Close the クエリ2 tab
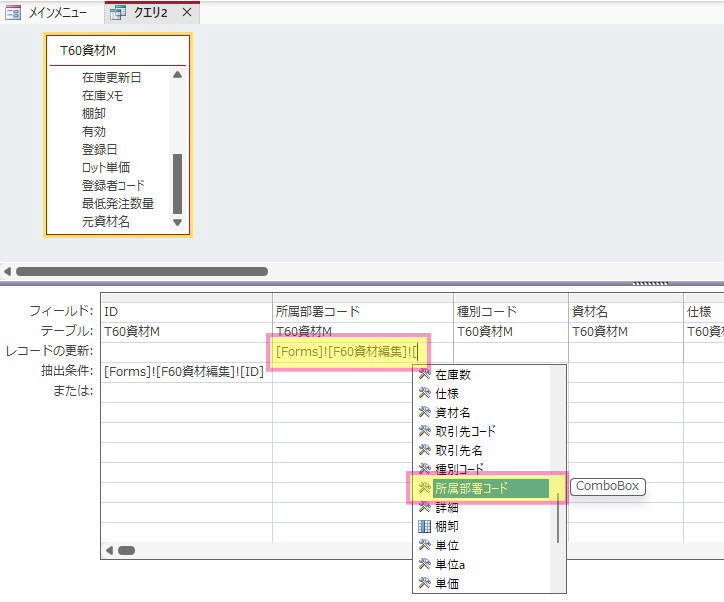This screenshot has width=724, height=602. [187, 12]
